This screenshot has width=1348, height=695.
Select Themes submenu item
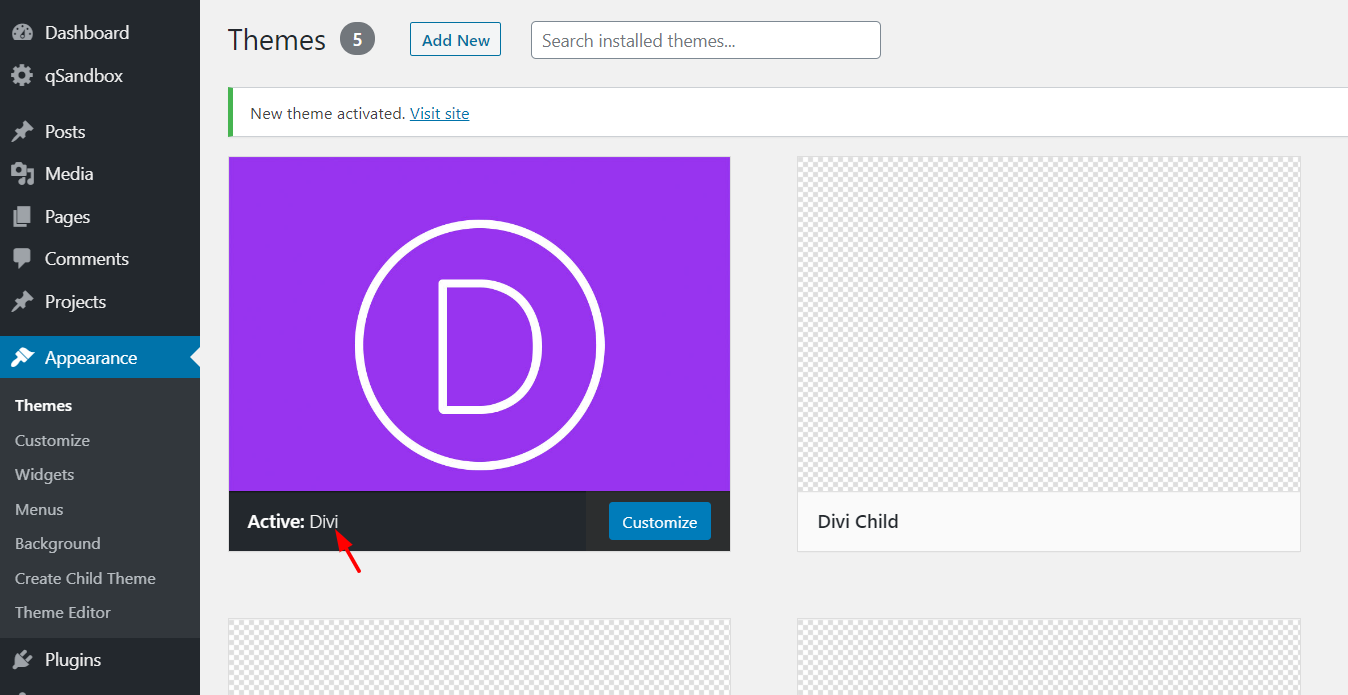44,405
